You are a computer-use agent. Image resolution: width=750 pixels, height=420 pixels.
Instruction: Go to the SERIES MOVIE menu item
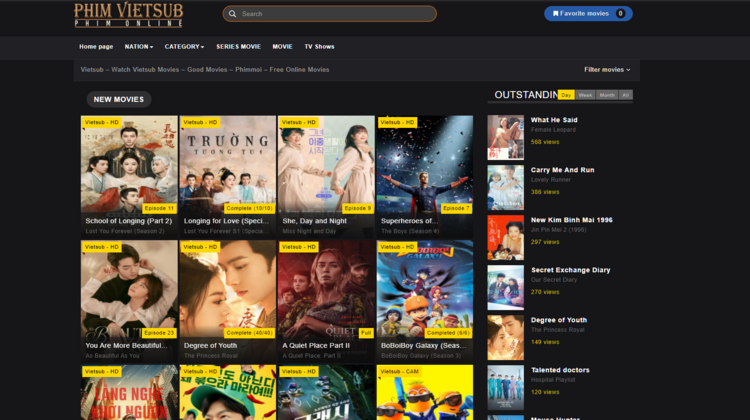[238, 46]
